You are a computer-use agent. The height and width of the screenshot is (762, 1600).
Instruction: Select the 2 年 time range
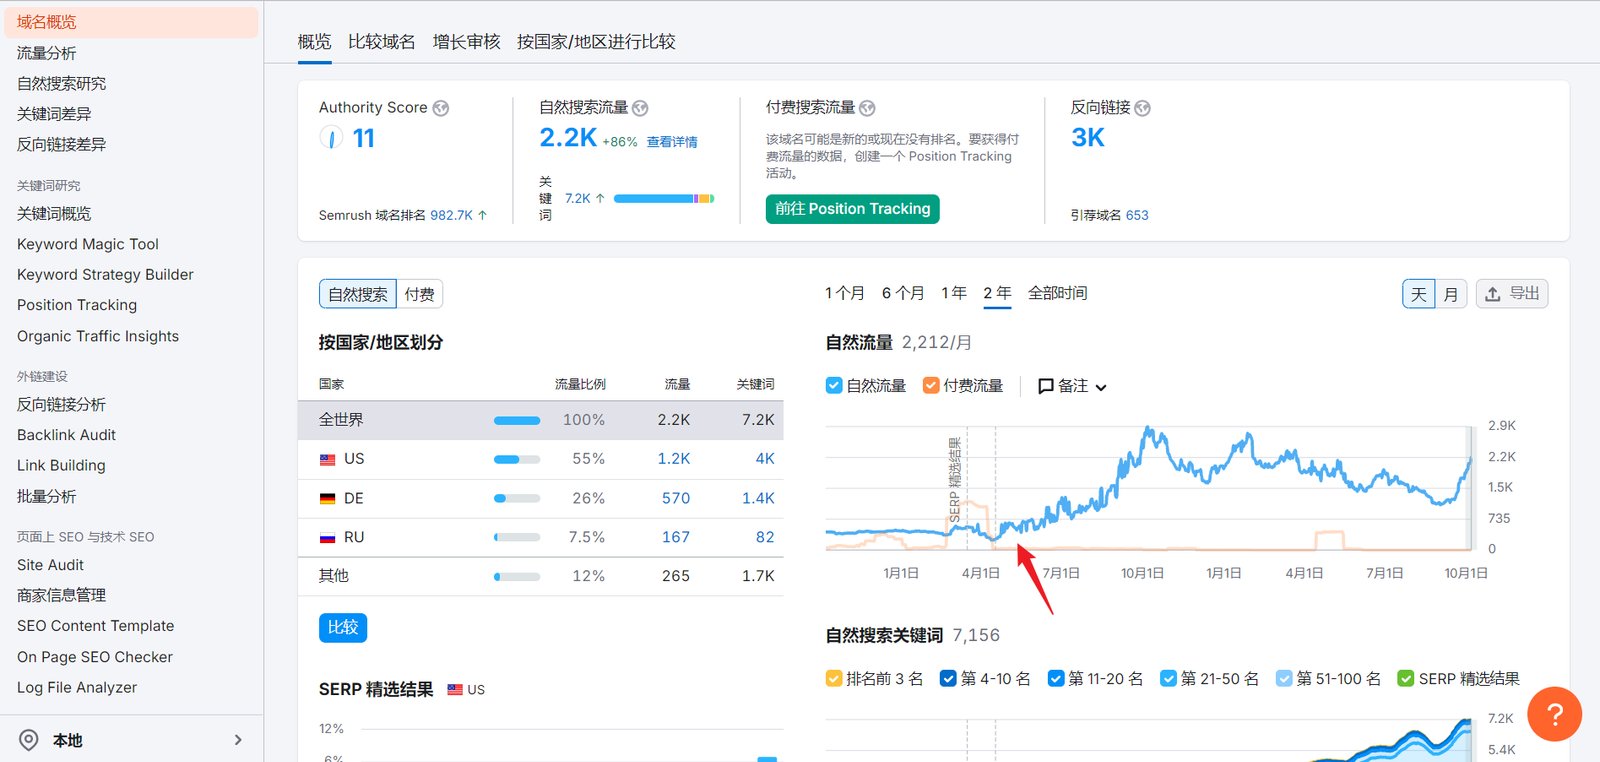[997, 293]
